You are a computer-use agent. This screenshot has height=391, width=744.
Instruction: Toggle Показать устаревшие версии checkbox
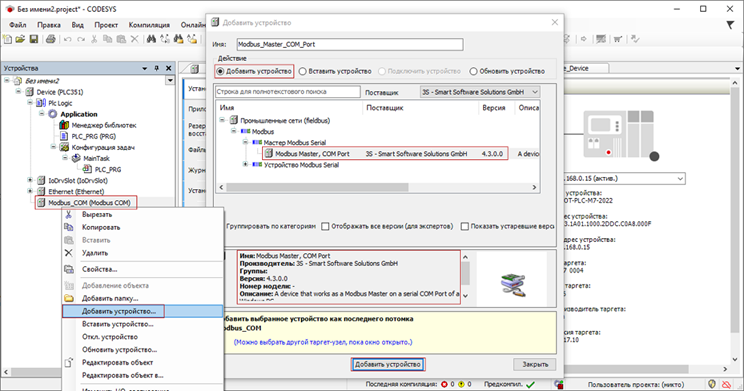(465, 226)
